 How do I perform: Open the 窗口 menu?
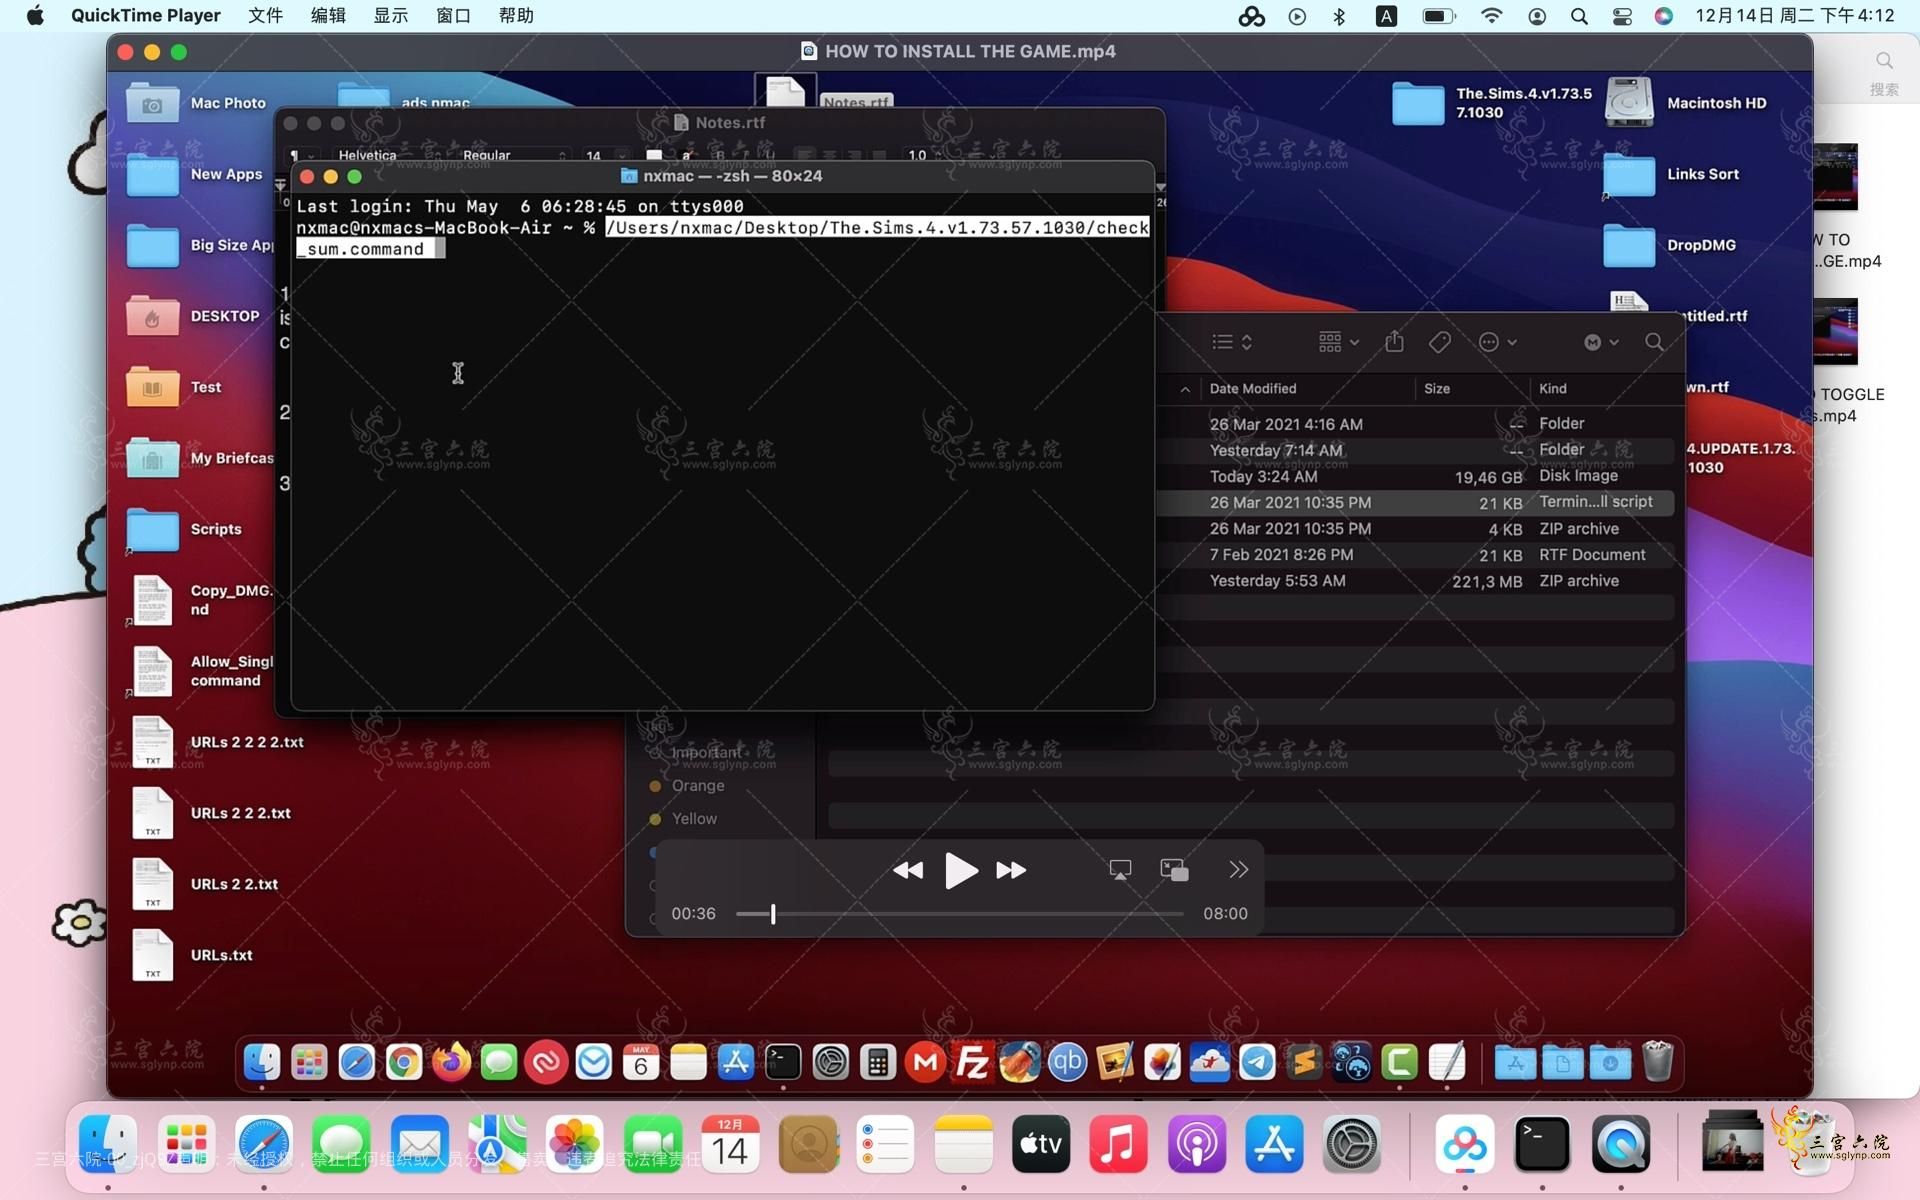tap(454, 15)
